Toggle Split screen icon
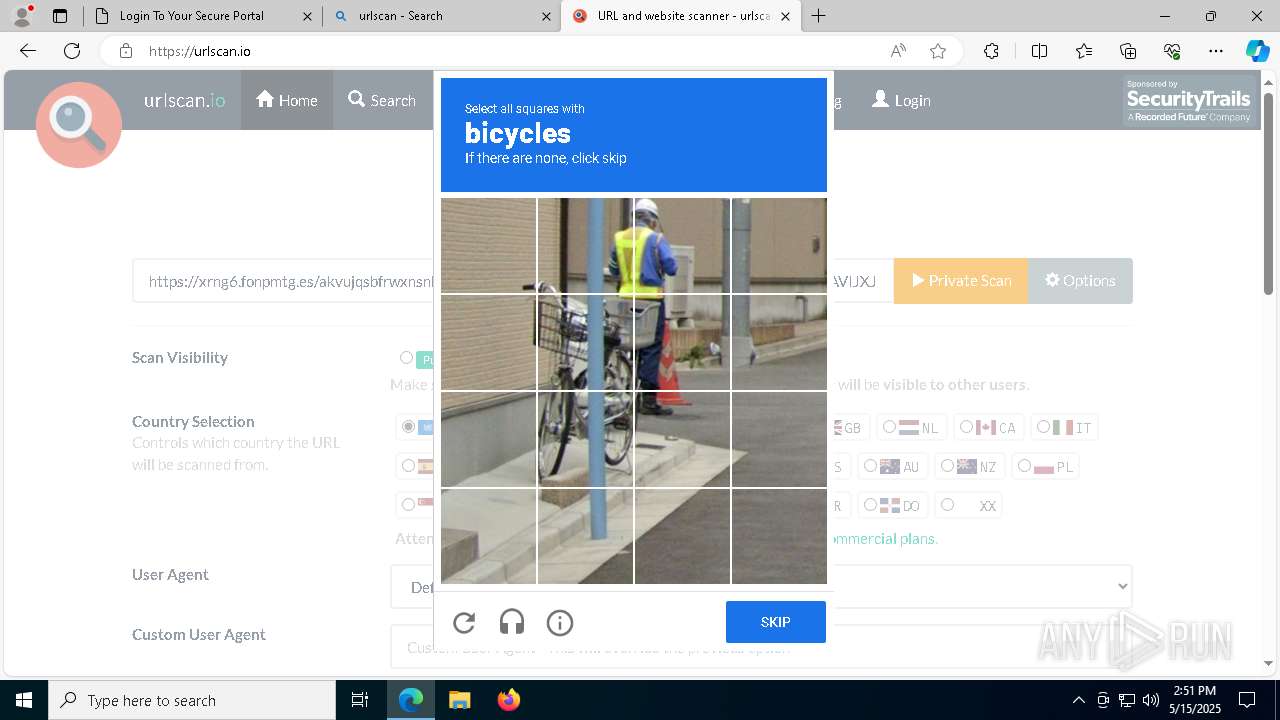This screenshot has height=720, width=1280. 1039,51
